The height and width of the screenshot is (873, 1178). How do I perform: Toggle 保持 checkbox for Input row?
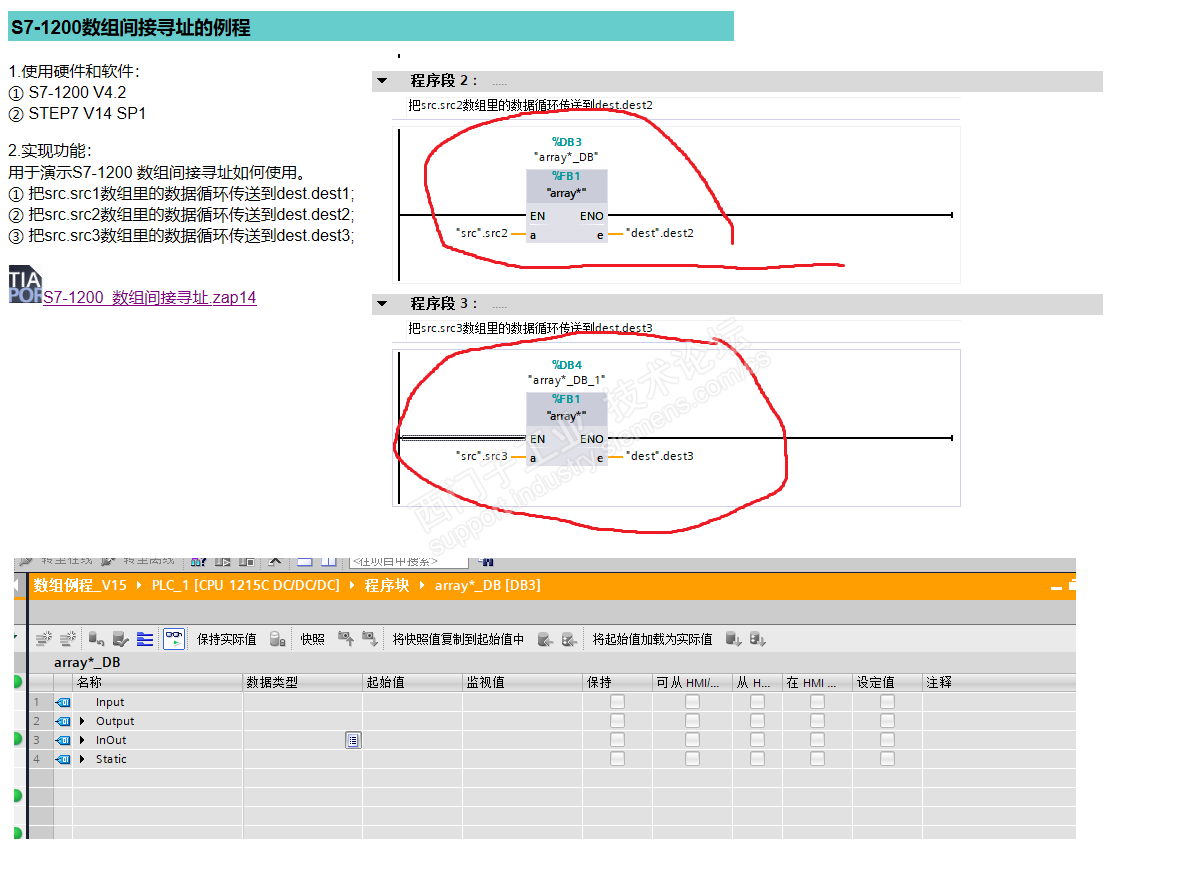618,702
